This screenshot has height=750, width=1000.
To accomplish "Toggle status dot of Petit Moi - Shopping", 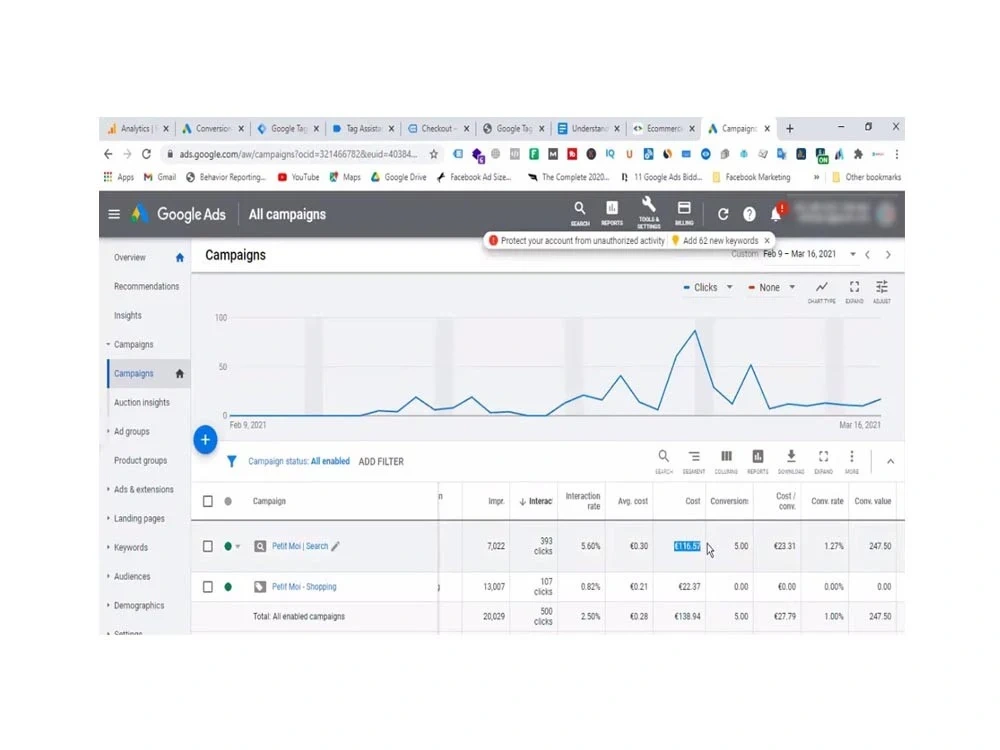I will (x=228, y=587).
